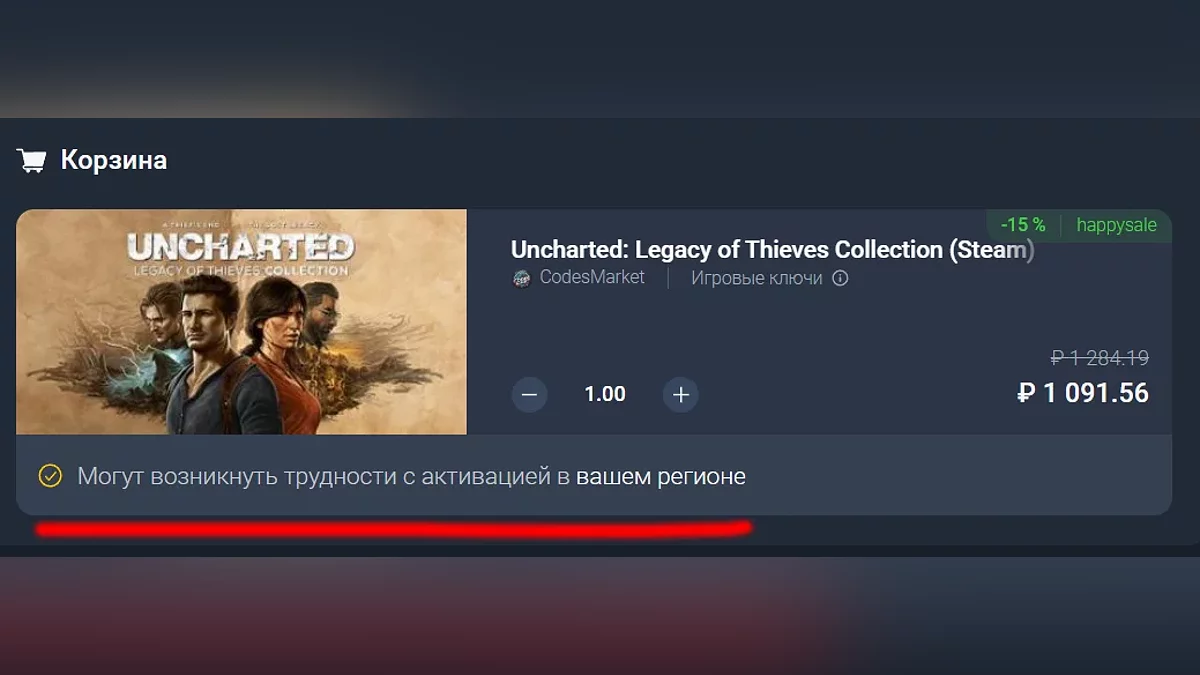Viewport: 1200px width, 675px height.
Task: Click the happysale promo code label
Action: [x=1116, y=225]
